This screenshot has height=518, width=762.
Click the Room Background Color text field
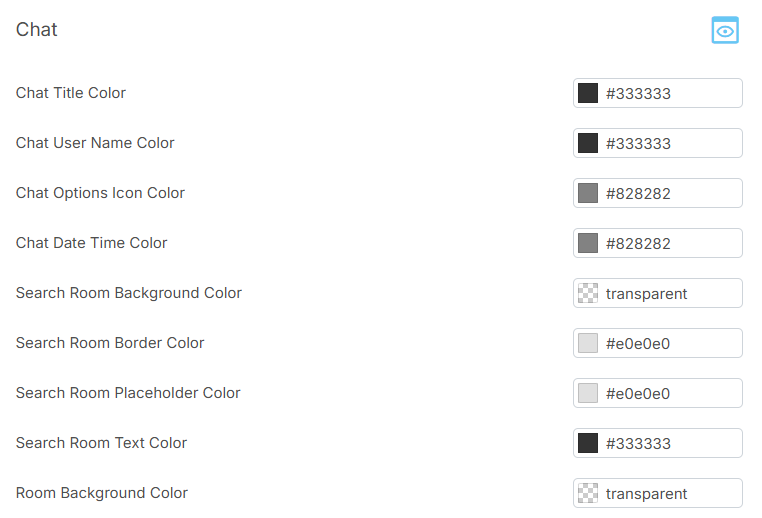(x=670, y=493)
